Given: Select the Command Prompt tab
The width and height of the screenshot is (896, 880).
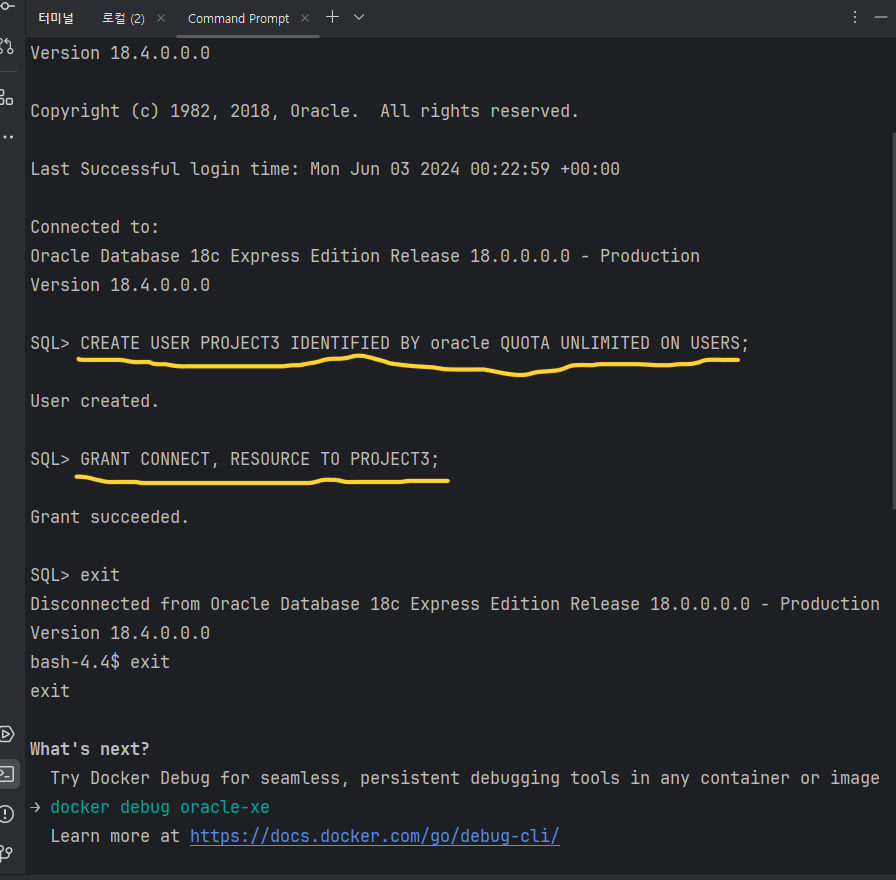Looking at the screenshot, I should [x=238, y=18].
